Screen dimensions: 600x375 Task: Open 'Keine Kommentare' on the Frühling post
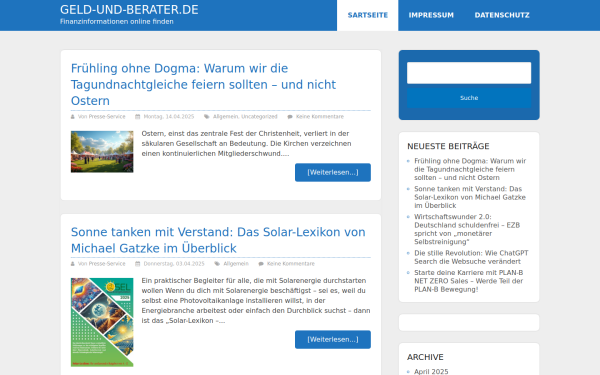pyautogui.click(x=320, y=117)
